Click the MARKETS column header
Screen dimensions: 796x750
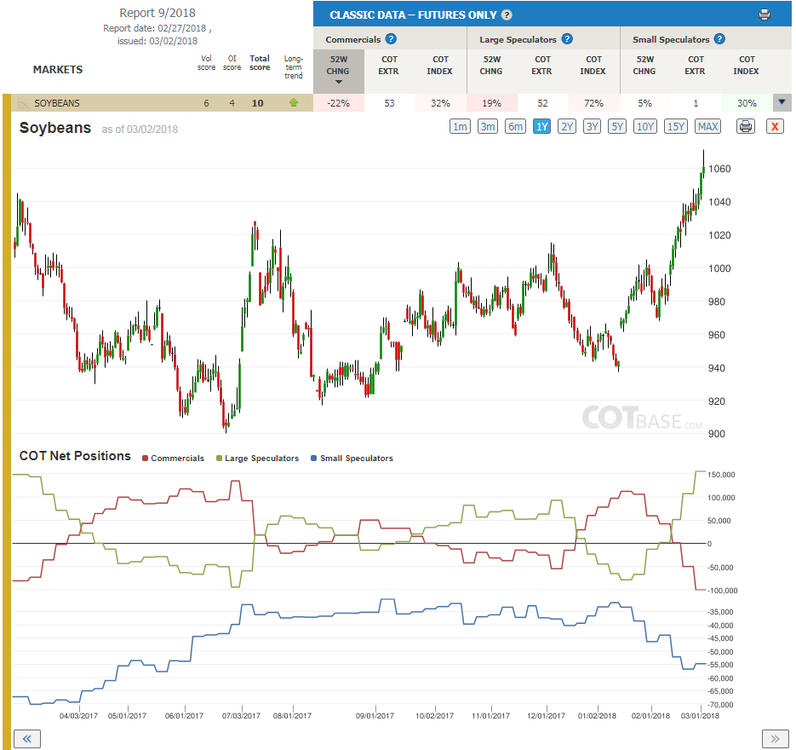pyautogui.click(x=57, y=70)
